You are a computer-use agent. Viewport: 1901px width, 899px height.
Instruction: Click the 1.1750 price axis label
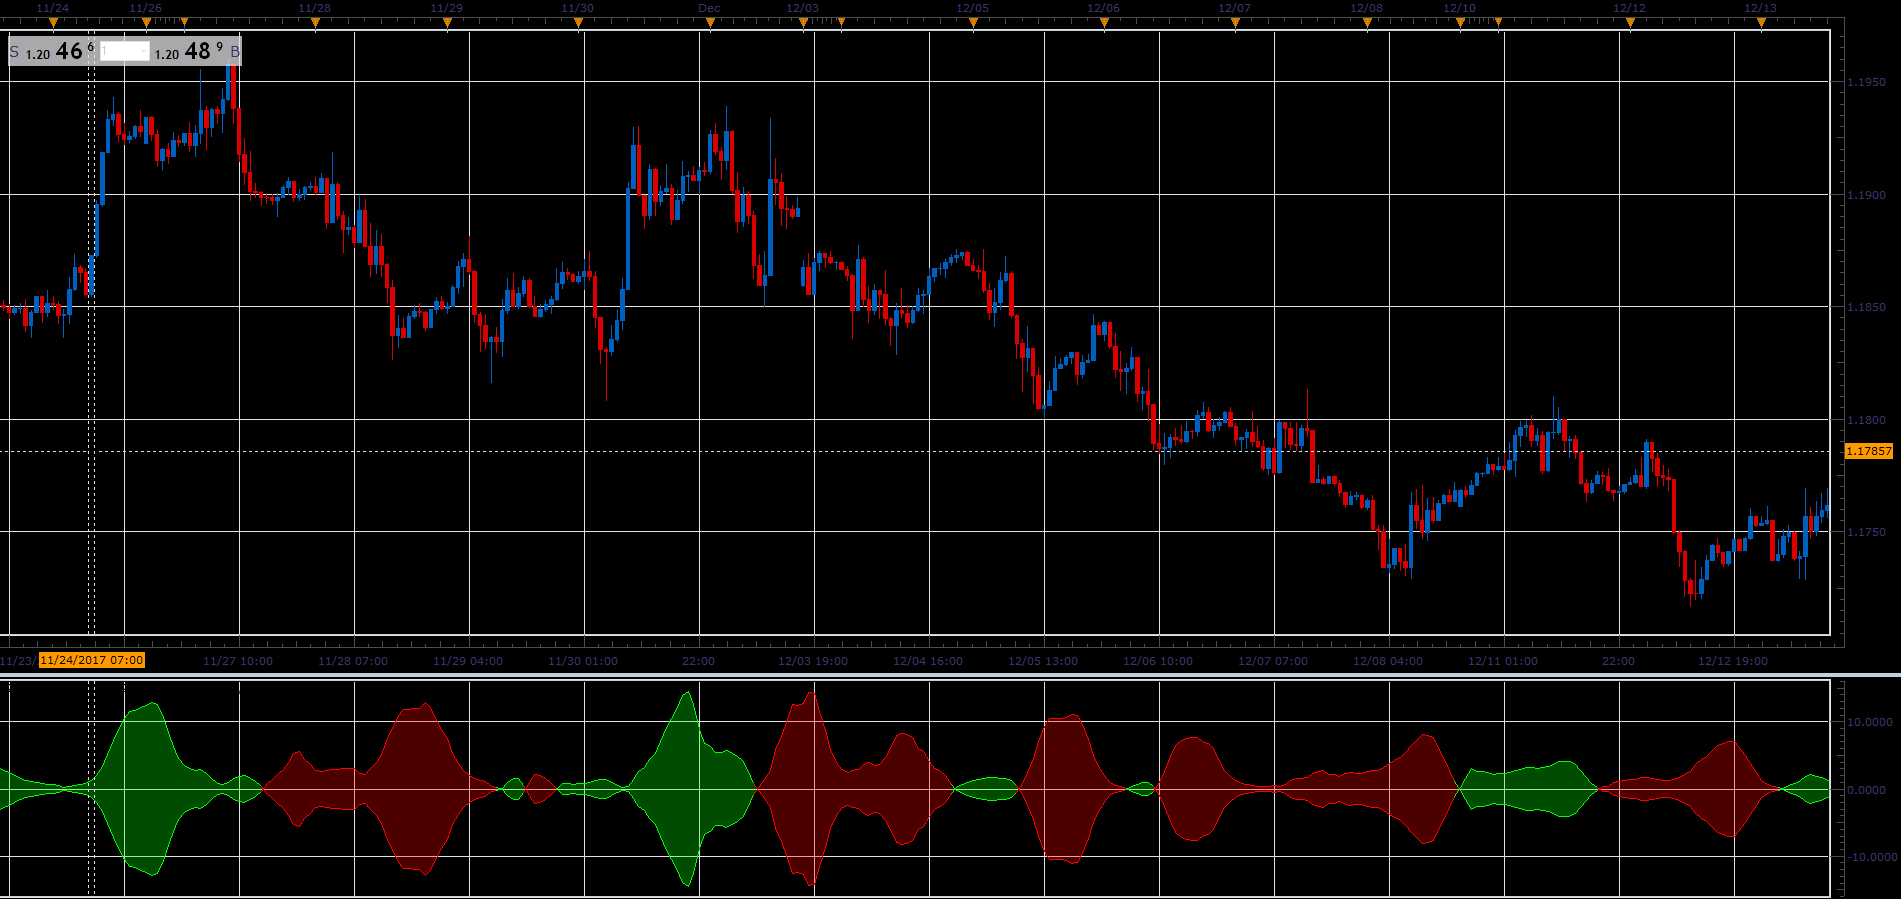pos(1866,532)
